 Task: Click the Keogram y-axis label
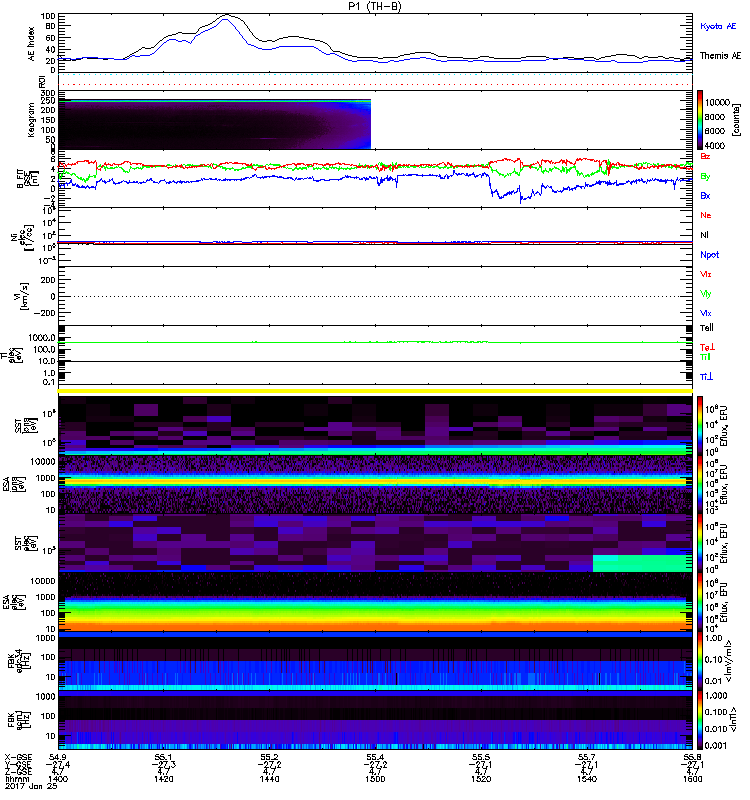[x=32, y=120]
